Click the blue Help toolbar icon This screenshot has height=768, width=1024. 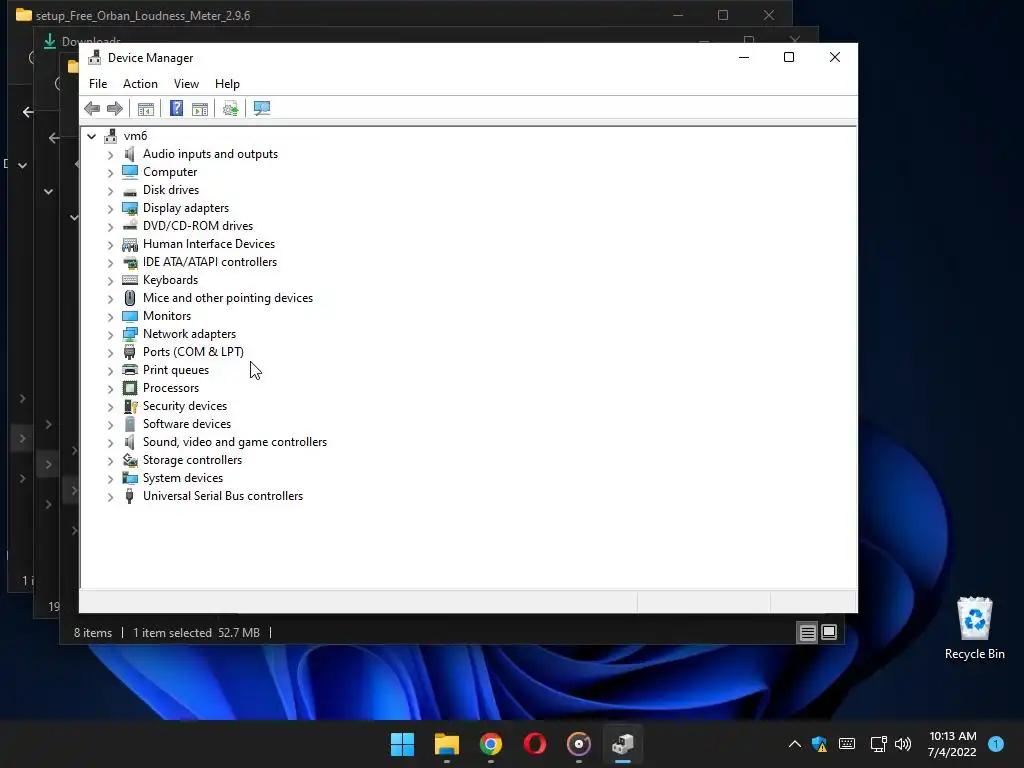tap(176, 108)
